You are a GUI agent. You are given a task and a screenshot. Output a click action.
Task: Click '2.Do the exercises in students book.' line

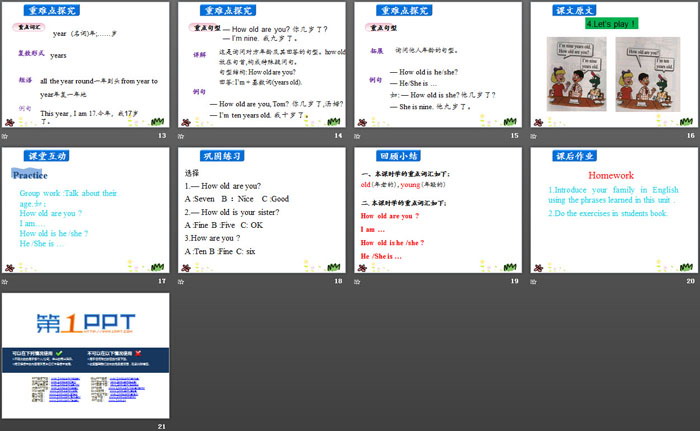608,213
